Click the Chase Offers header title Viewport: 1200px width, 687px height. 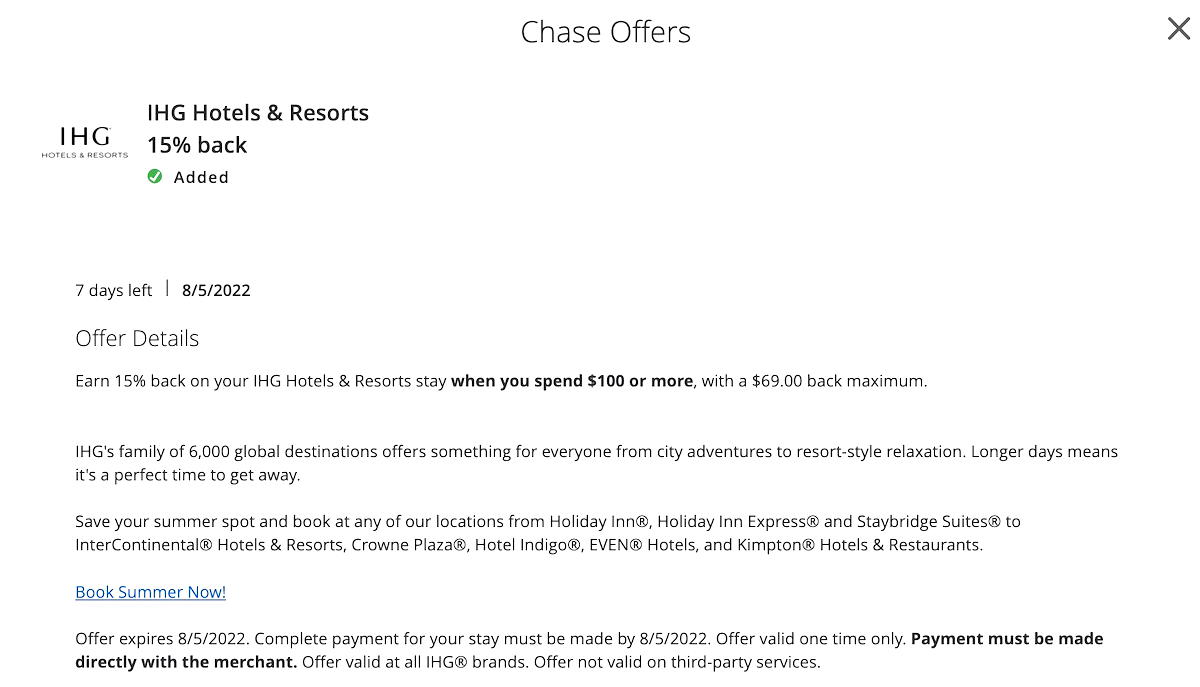(605, 31)
